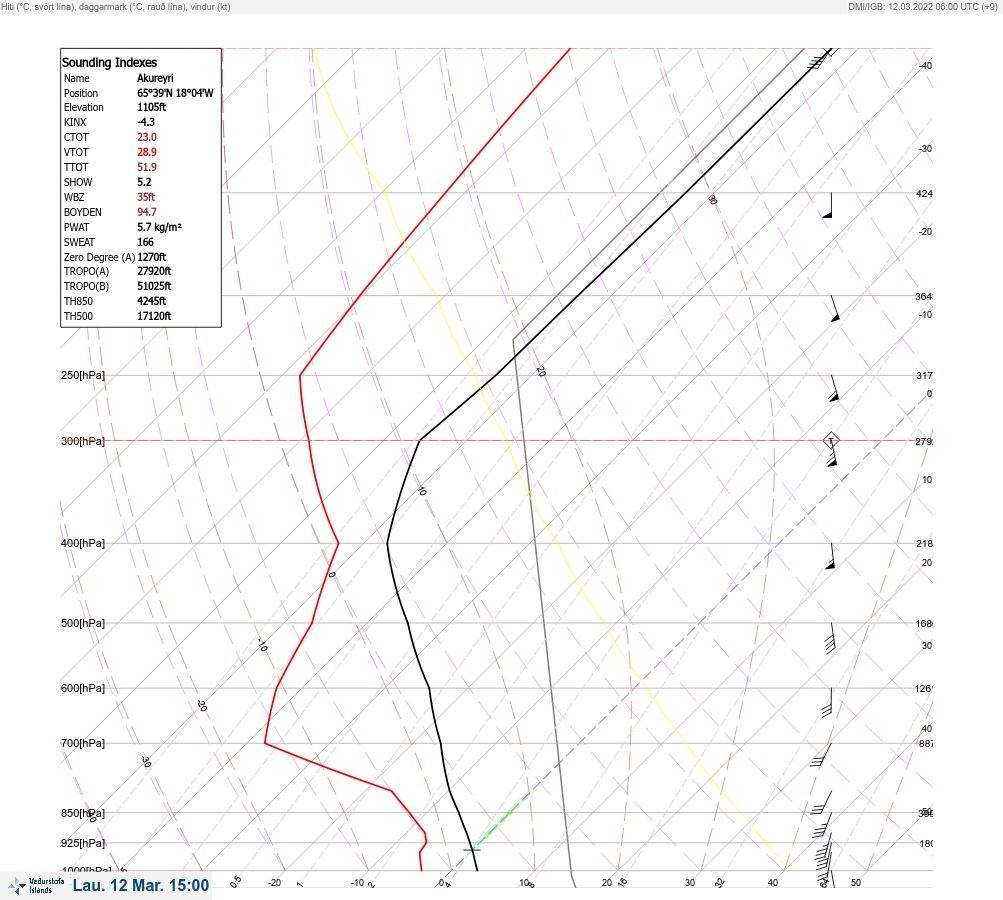Click the 'Elevation' row label in Sounding Indexes
Viewport: 1003px width, 900px height.
point(84,107)
